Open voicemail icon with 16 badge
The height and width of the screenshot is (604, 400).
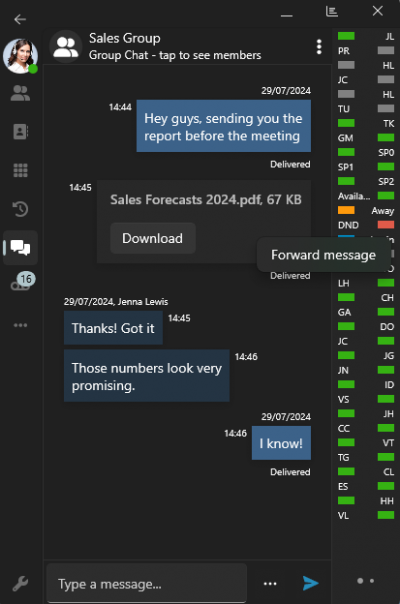tap(22, 282)
